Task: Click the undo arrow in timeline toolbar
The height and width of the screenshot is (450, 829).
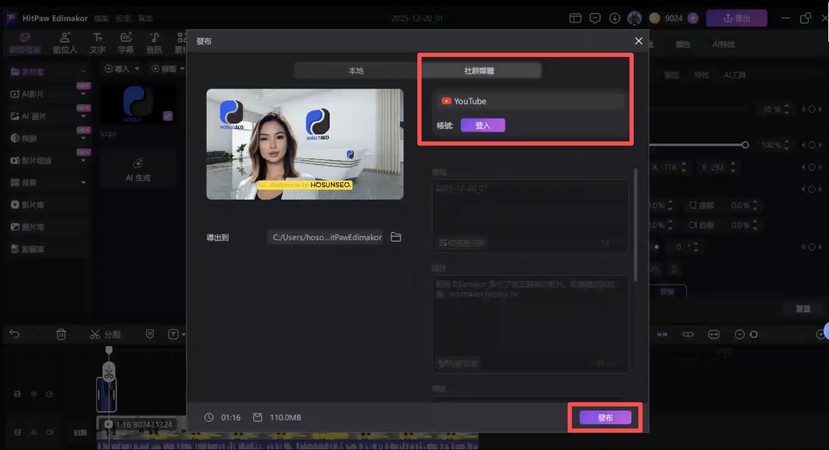Action: 15,334
